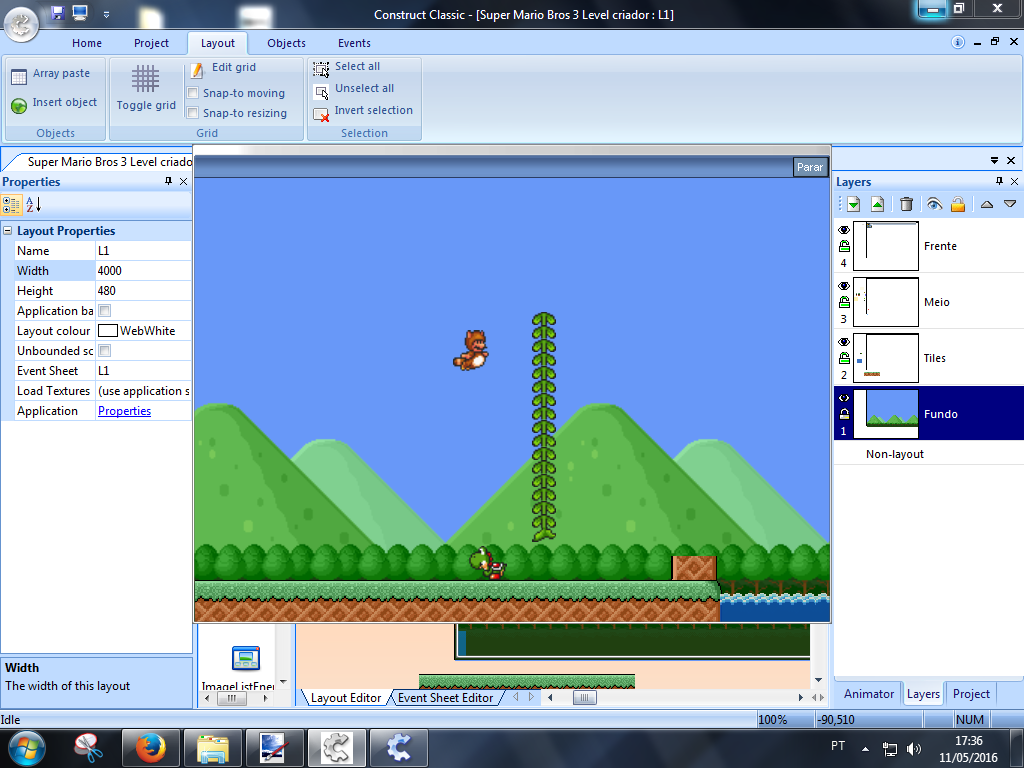Click the save icon in quick access toolbar

pyautogui.click(x=57, y=13)
